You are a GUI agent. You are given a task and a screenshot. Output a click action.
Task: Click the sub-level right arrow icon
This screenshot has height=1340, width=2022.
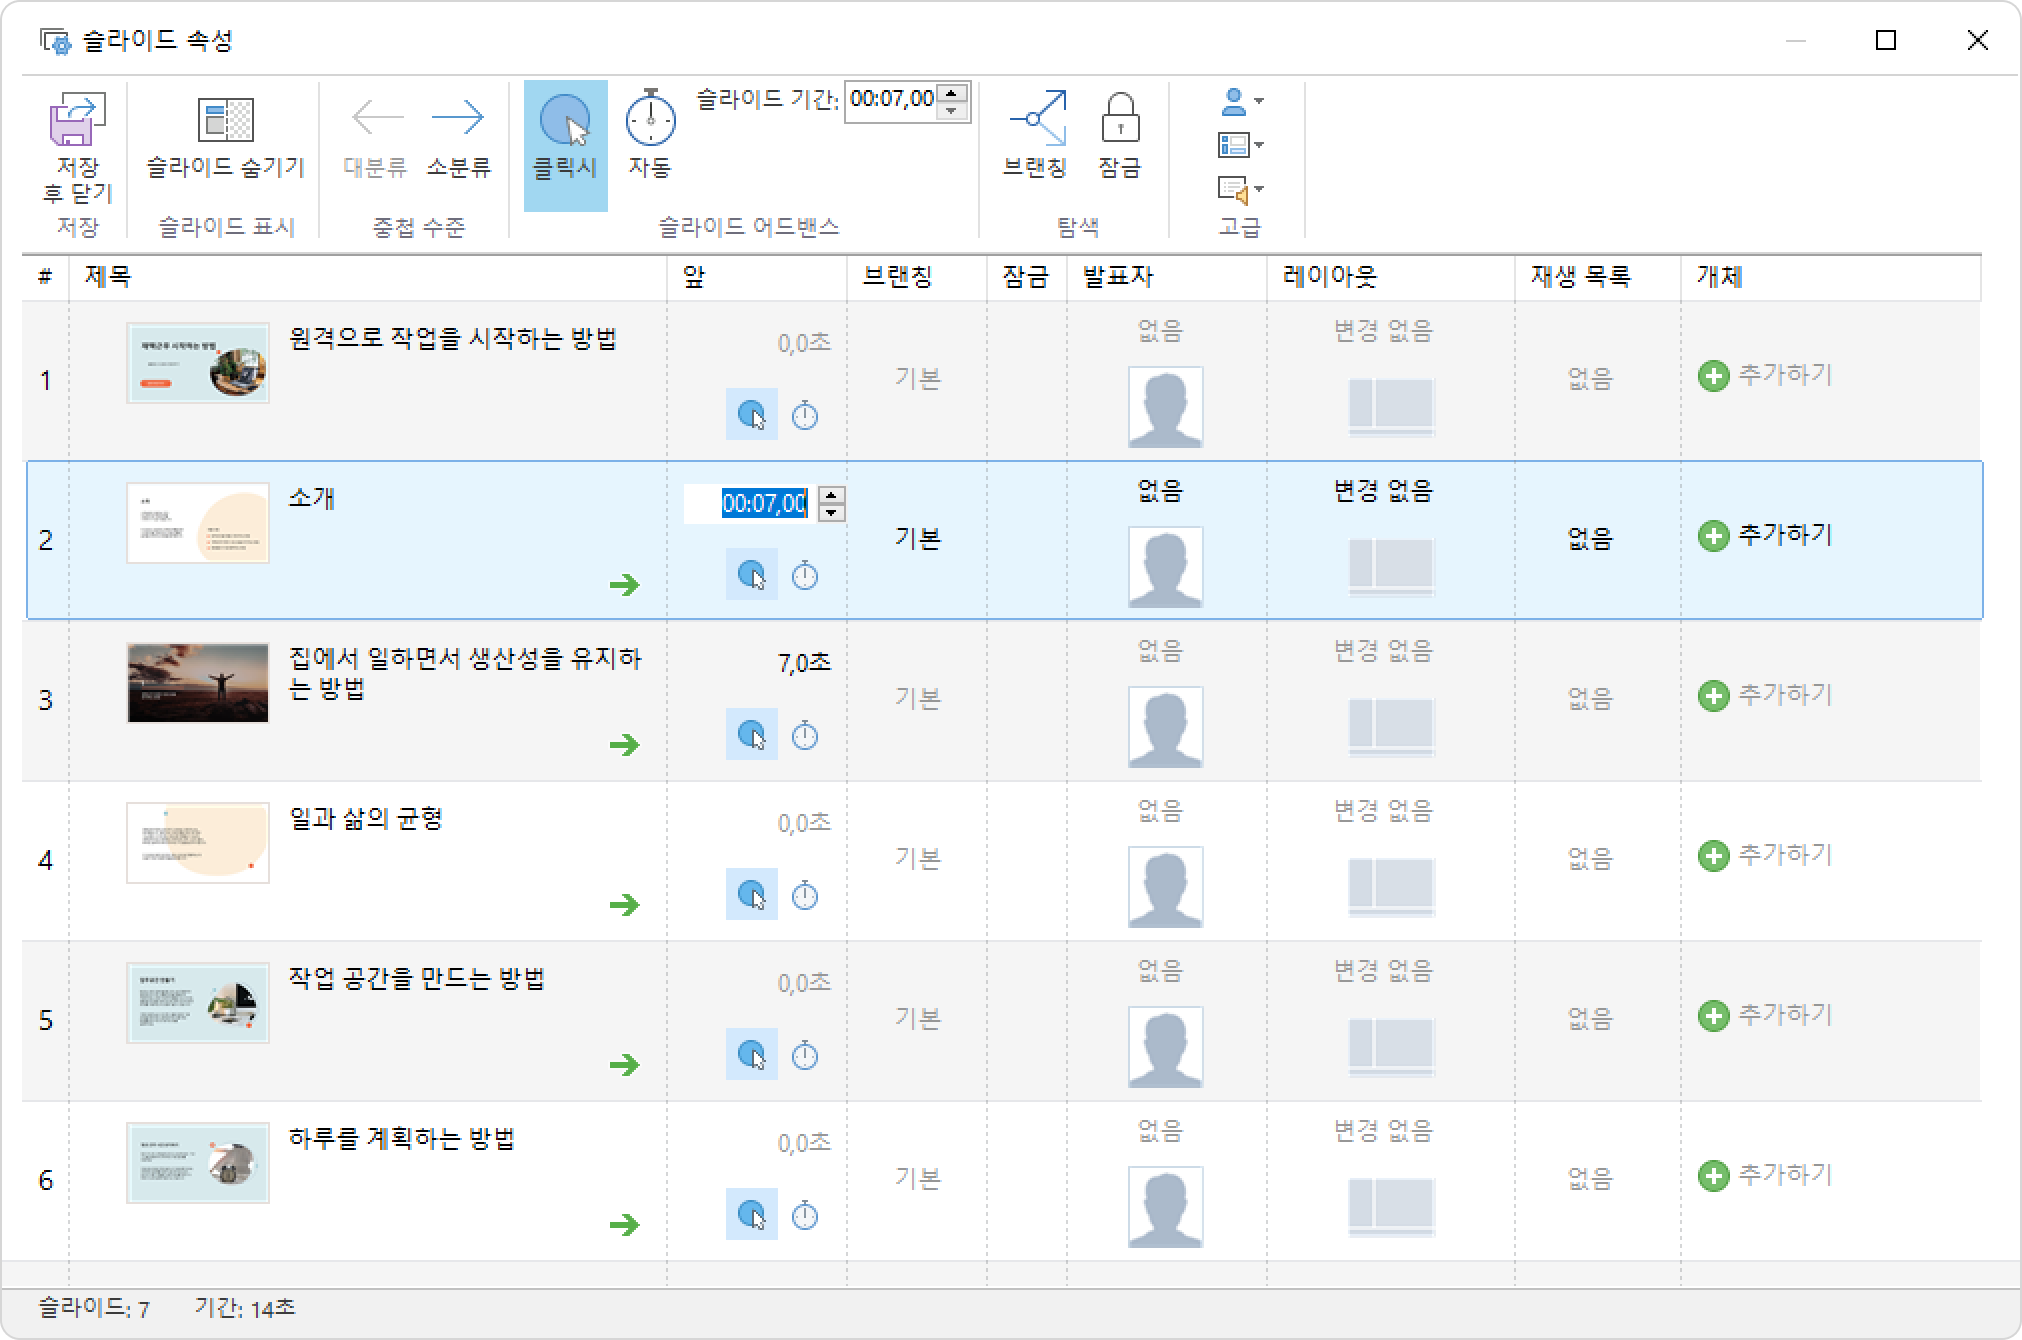(x=458, y=119)
